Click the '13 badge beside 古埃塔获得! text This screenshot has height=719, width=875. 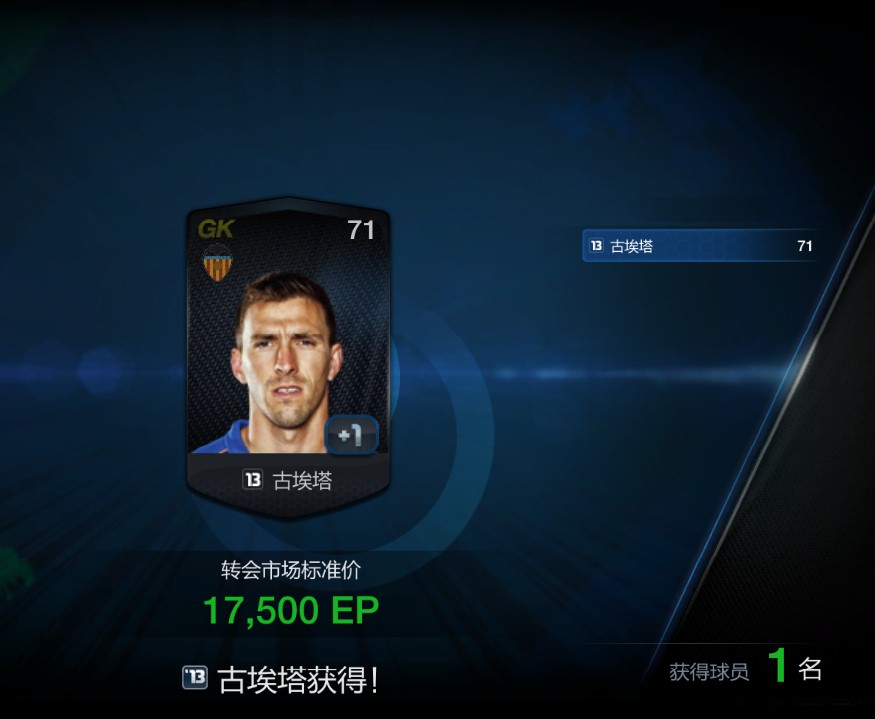click(195, 678)
